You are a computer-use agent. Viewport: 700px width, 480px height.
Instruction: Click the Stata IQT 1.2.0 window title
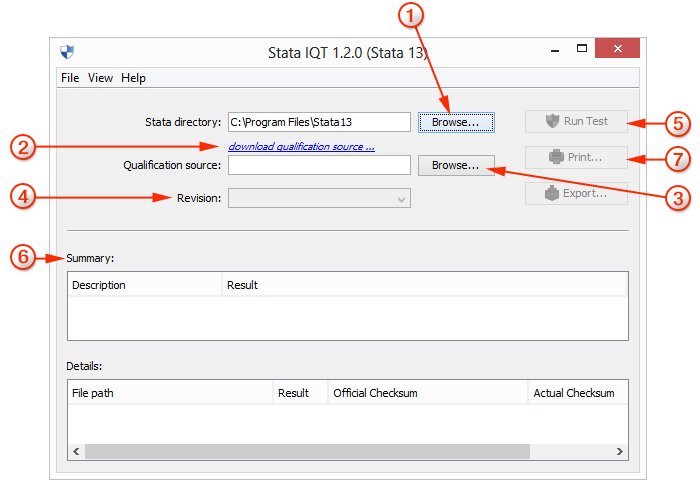(x=347, y=53)
